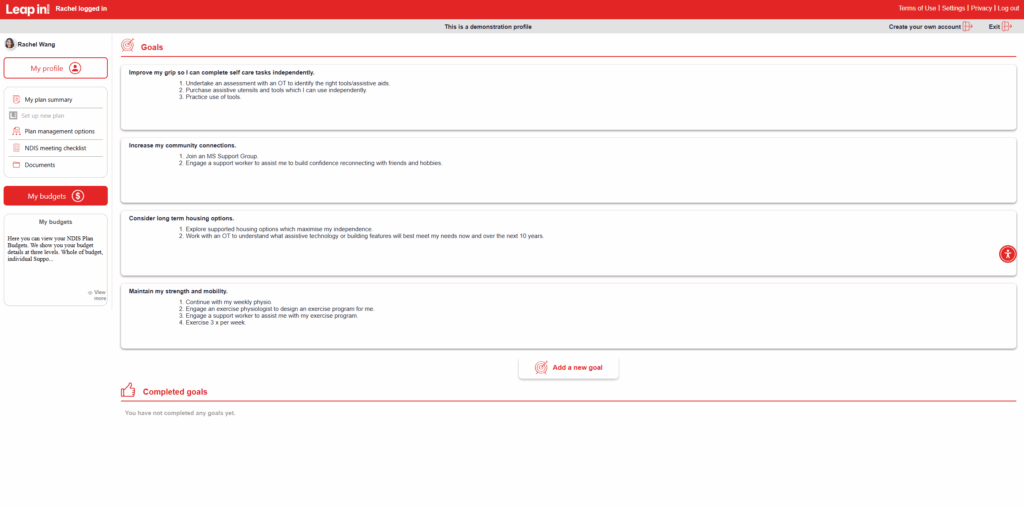
Task: Open the My profile button
Action: [56, 68]
